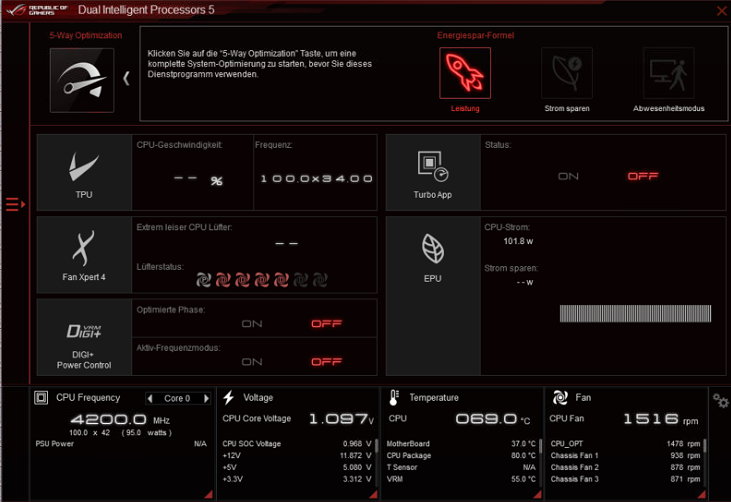Expand Temperature panel via corner triangle
This screenshot has width=731, height=502.
[537, 495]
